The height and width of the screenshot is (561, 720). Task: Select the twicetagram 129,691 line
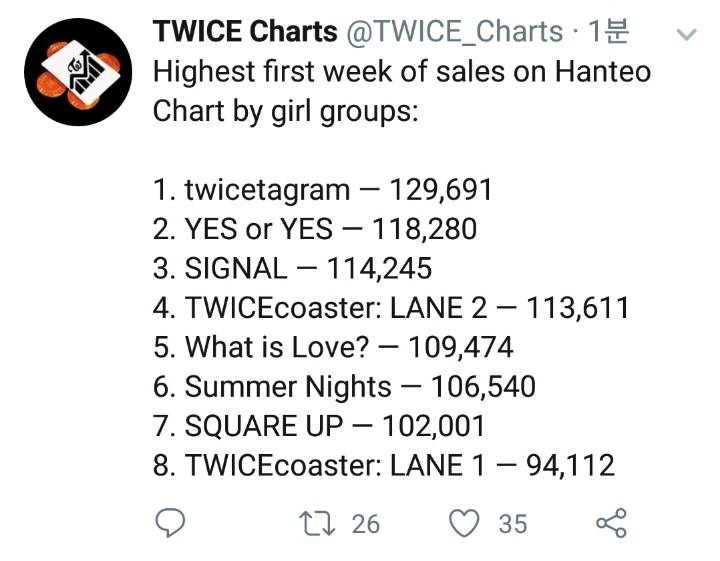pos(323,191)
